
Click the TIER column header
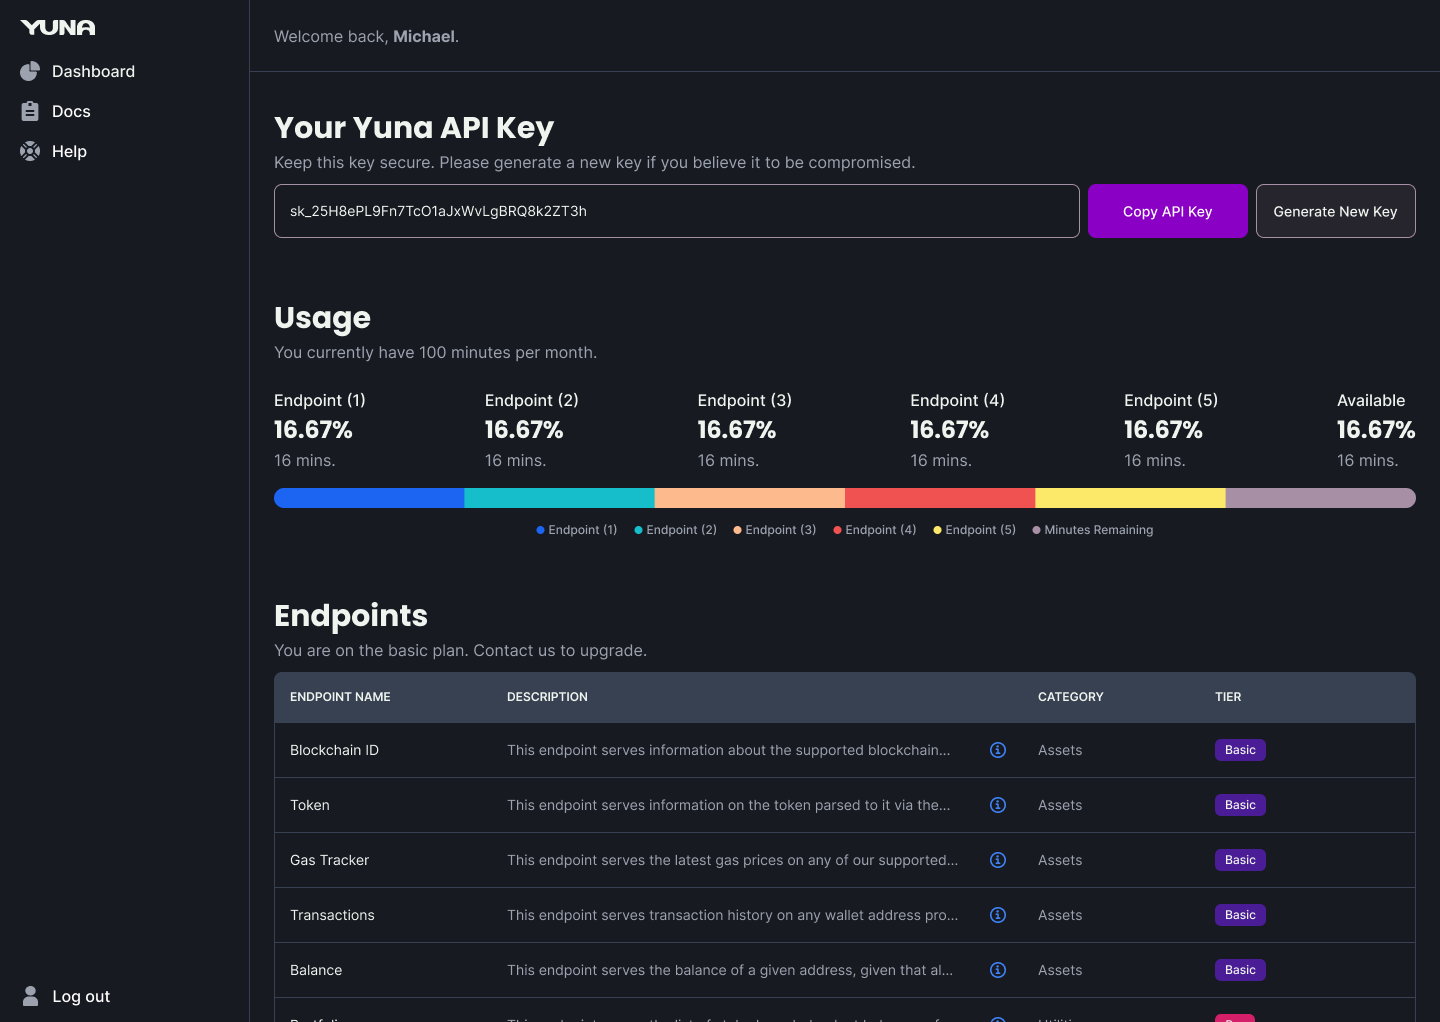click(x=1228, y=697)
